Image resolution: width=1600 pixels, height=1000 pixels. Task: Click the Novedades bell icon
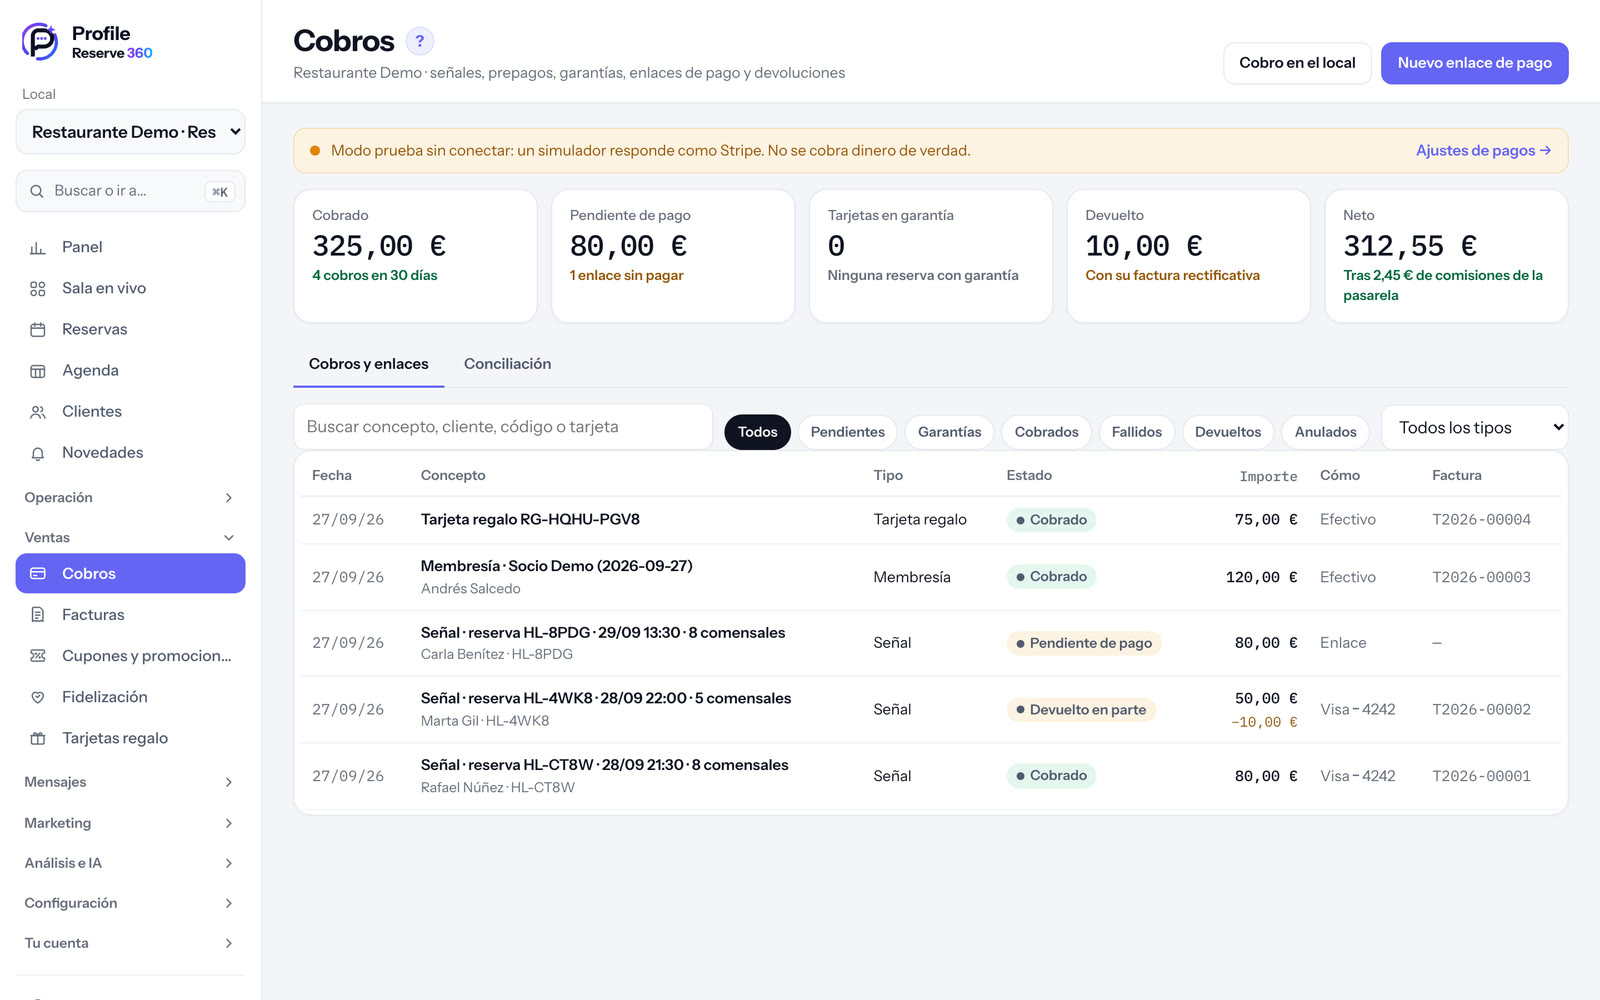(38, 453)
